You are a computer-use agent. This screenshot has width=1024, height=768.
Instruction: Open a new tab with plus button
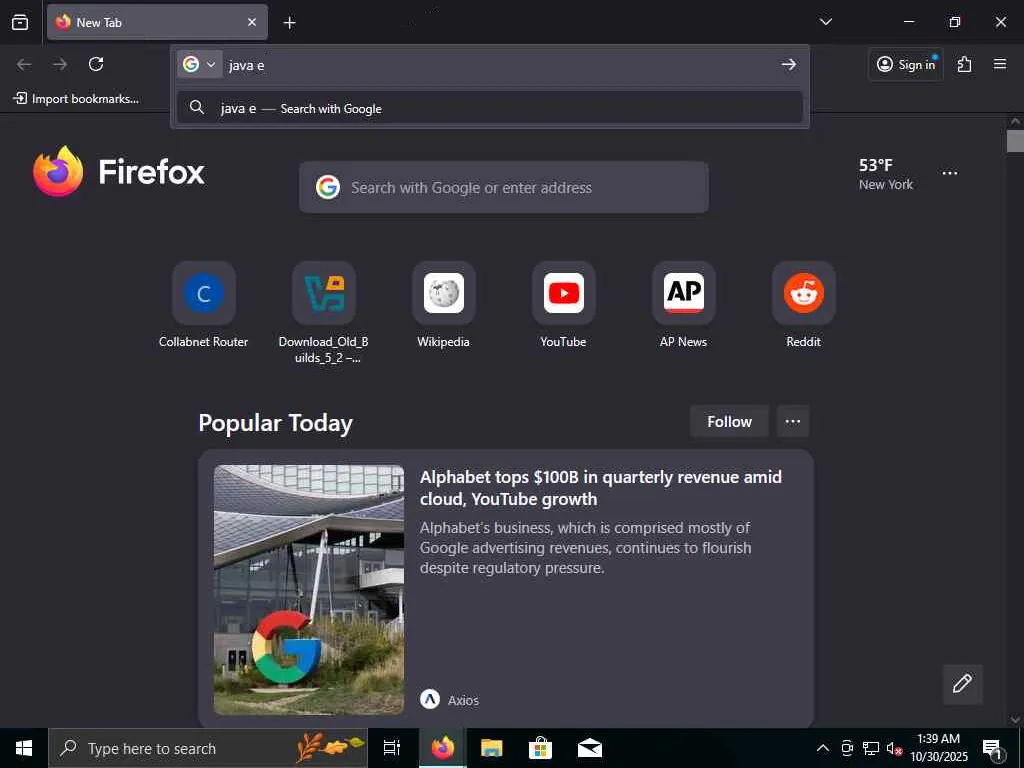point(289,23)
